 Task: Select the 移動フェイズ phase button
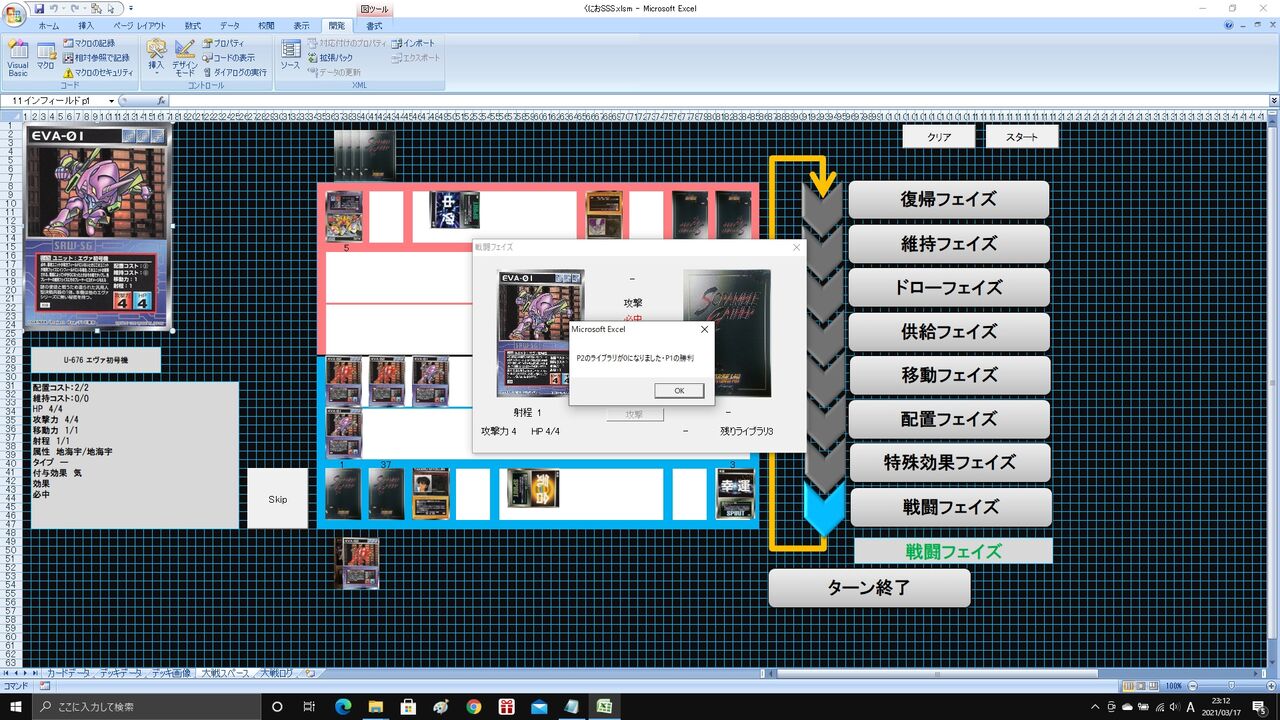[949, 375]
